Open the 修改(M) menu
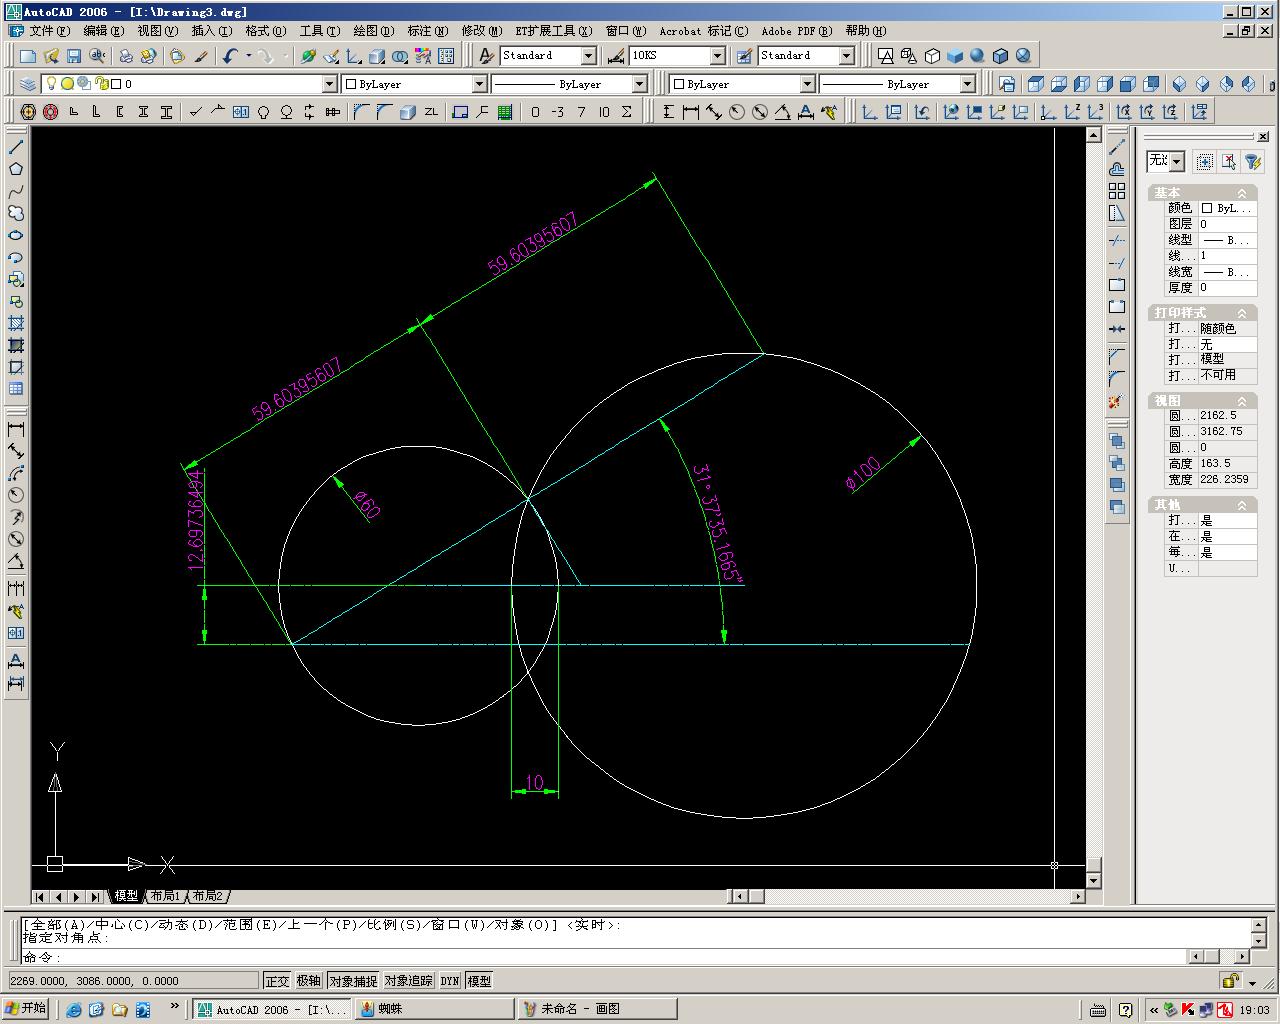This screenshot has height=1024, width=1280. click(x=481, y=31)
